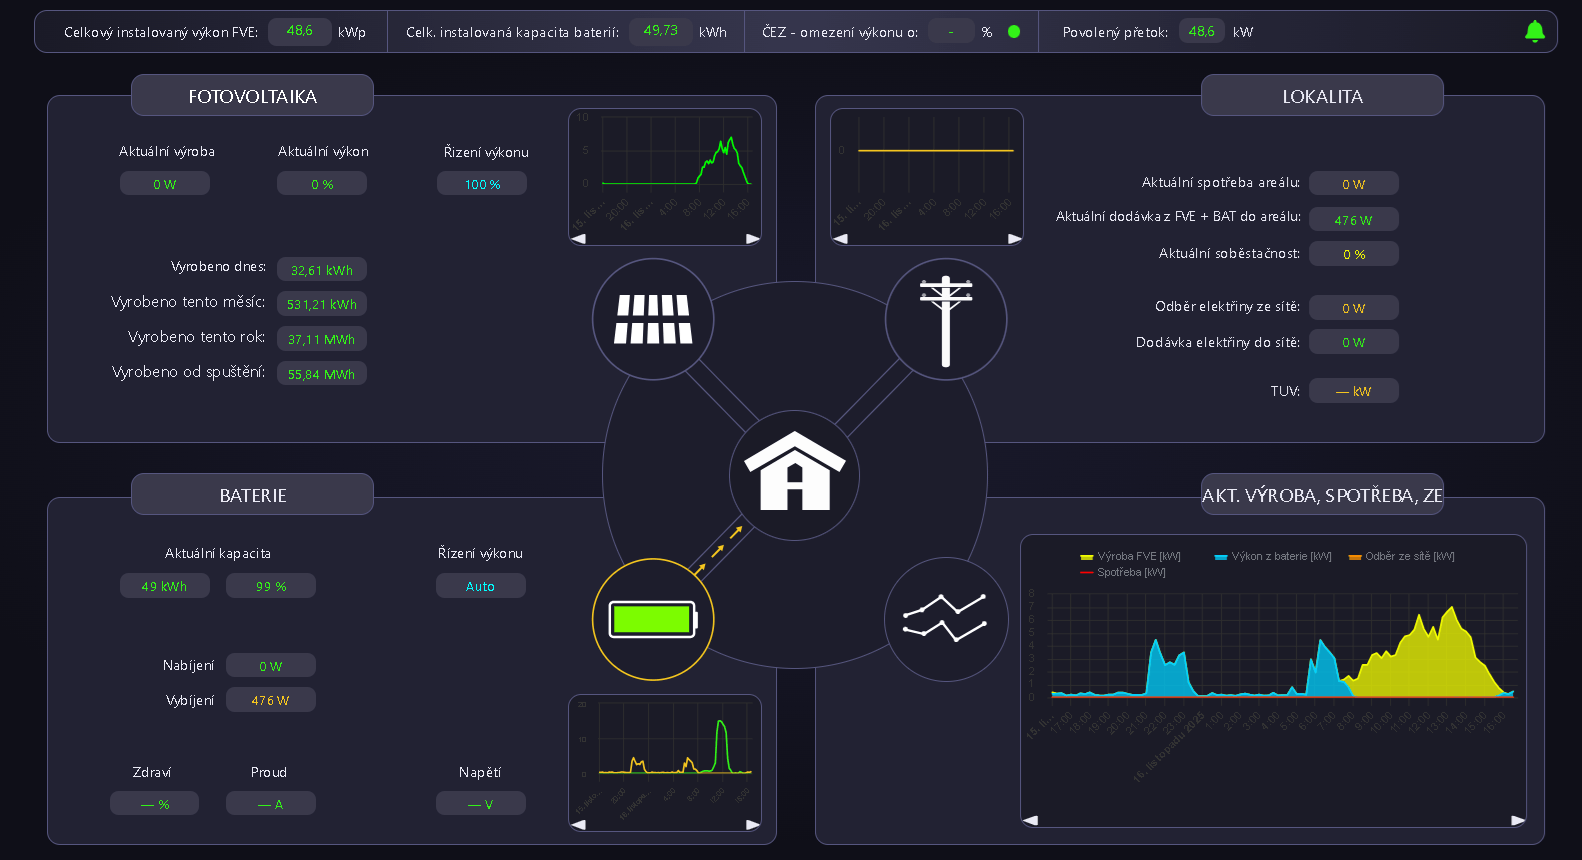Click the green ČEZ status indicator
1582x860 pixels.
coord(1014,32)
